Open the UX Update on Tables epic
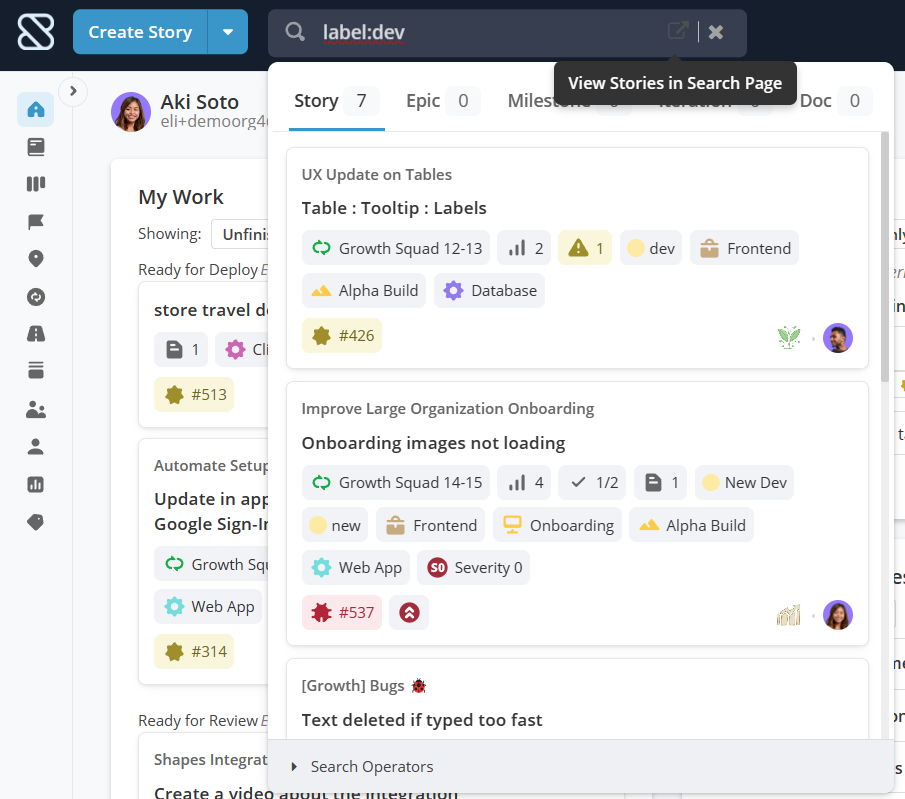The height and width of the screenshot is (799, 905). point(376,174)
